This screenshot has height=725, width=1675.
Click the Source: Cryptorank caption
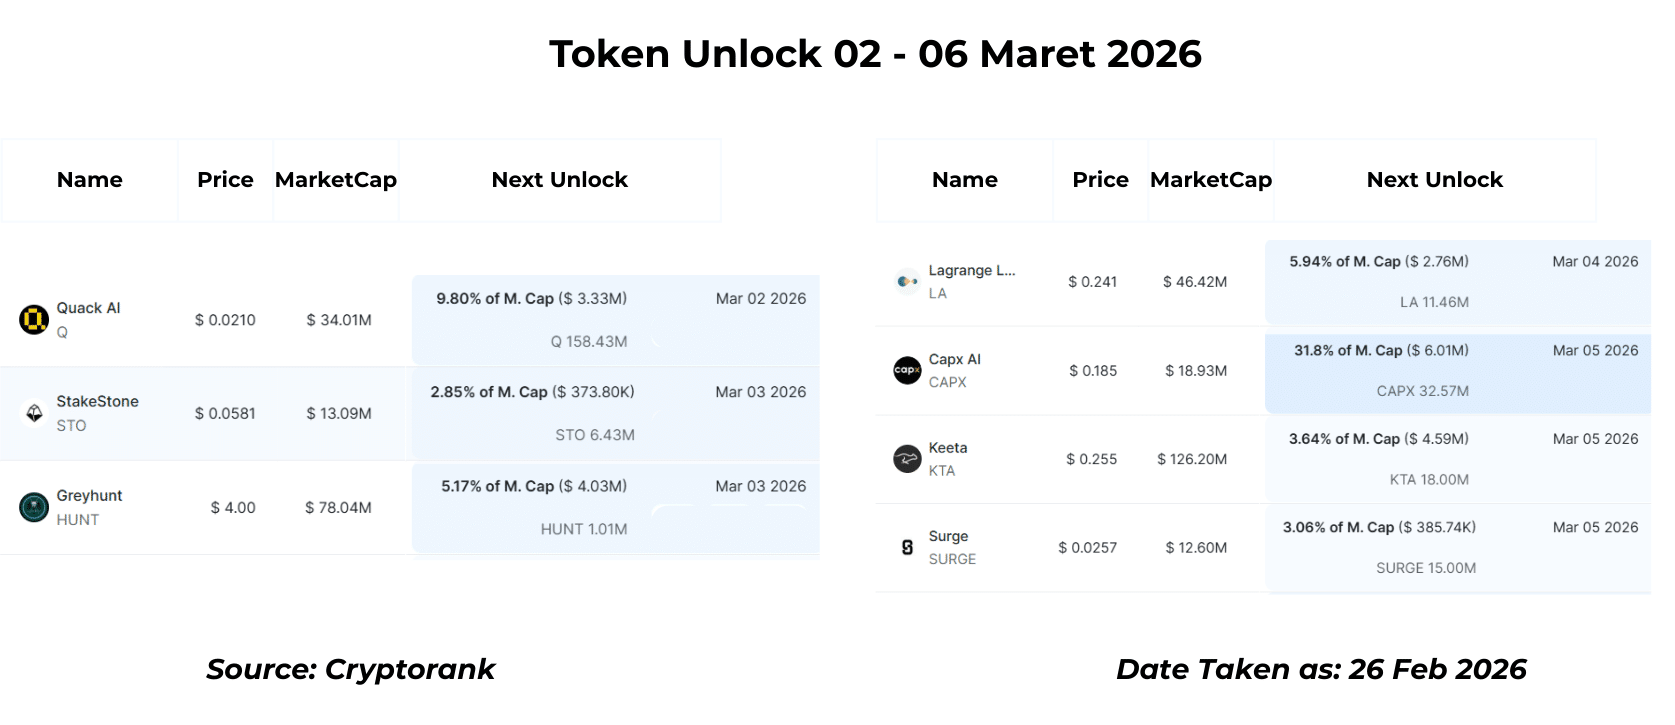point(350,669)
